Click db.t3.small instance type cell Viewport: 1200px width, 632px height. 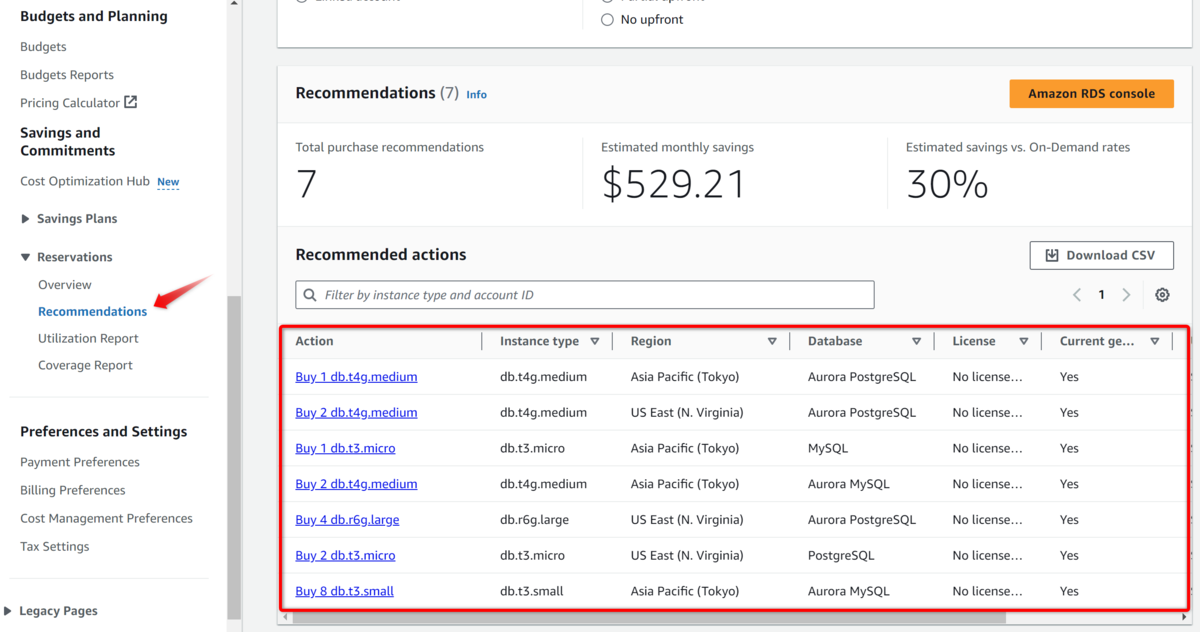pyautogui.click(x=532, y=591)
